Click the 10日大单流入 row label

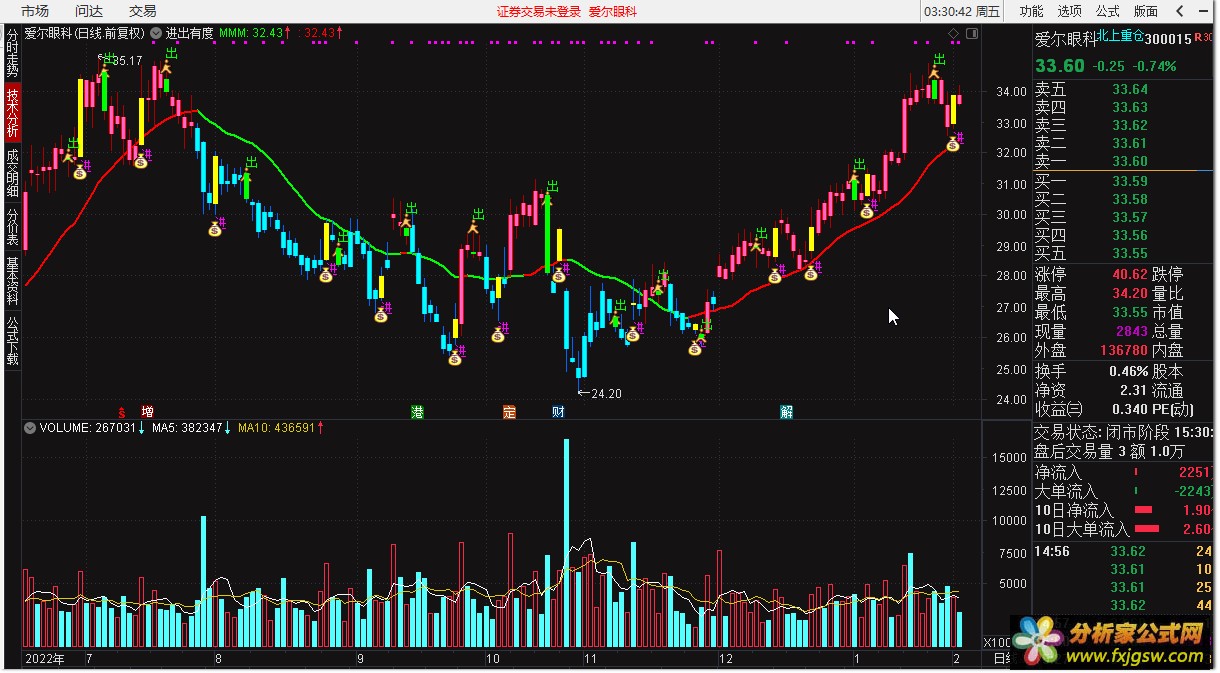[x=1082, y=529]
